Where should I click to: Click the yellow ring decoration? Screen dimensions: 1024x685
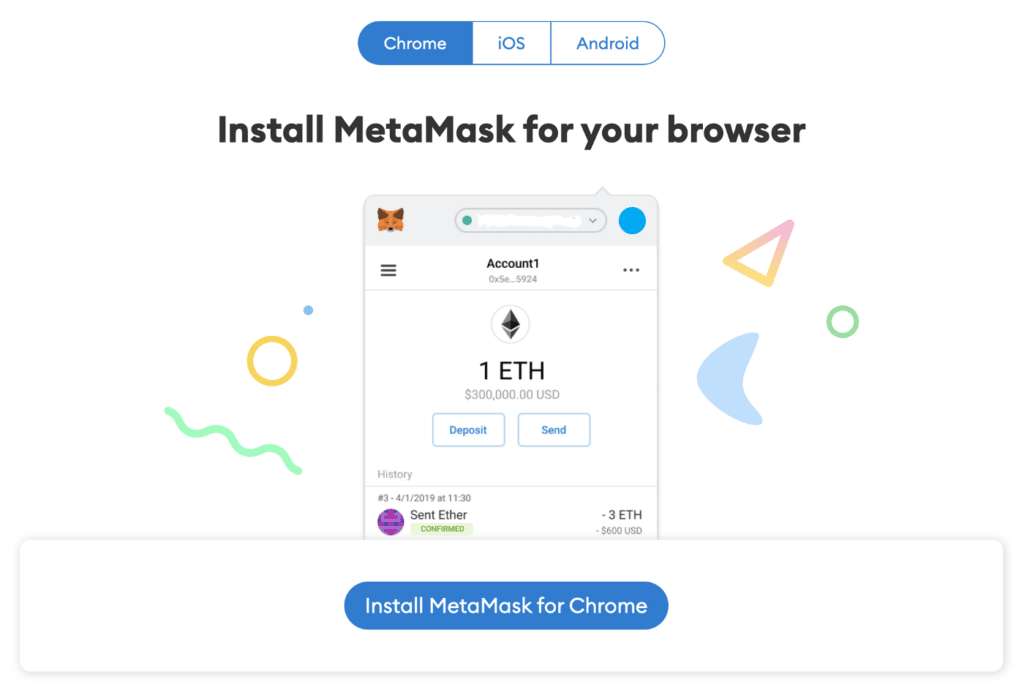[272, 360]
